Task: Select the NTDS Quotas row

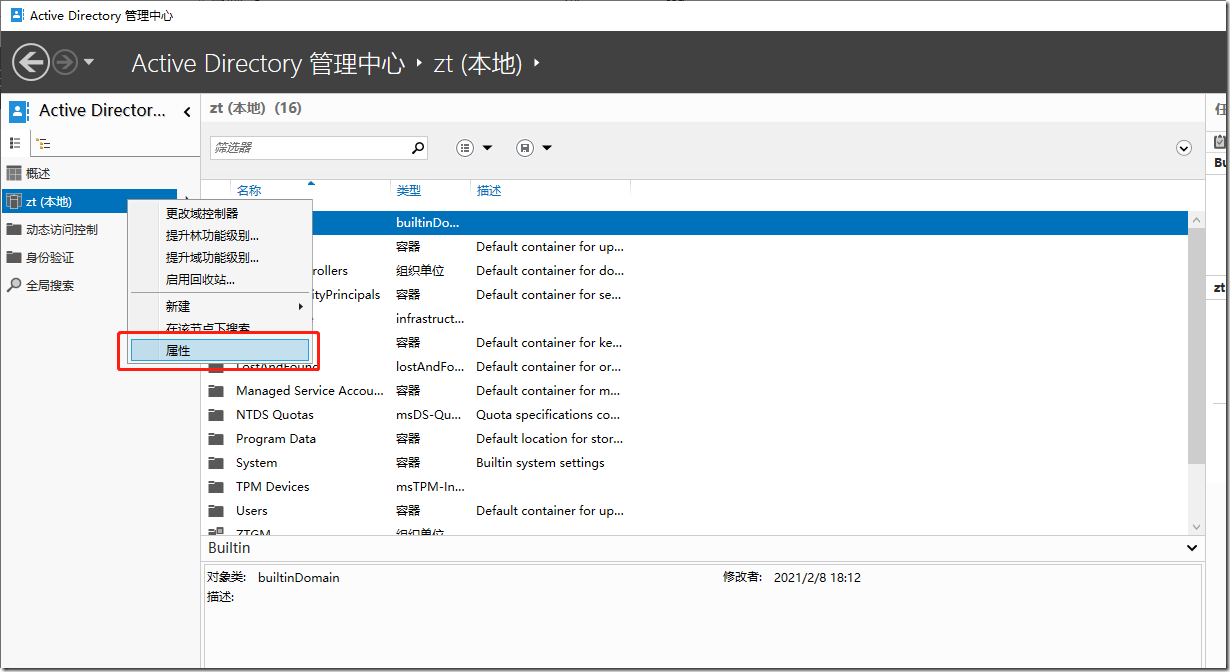Action: pos(695,415)
